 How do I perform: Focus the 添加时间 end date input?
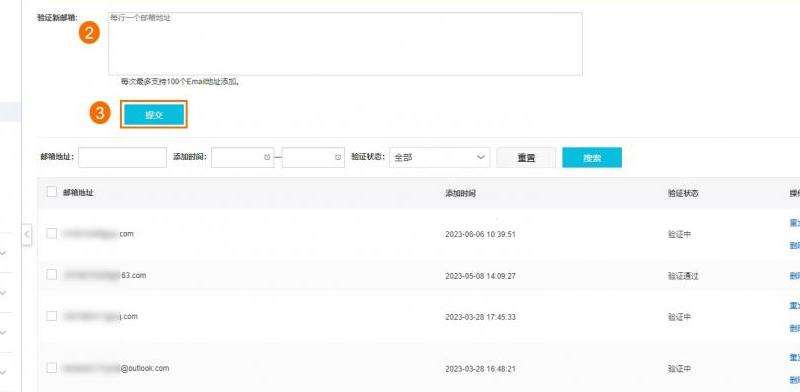pos(313,158)
